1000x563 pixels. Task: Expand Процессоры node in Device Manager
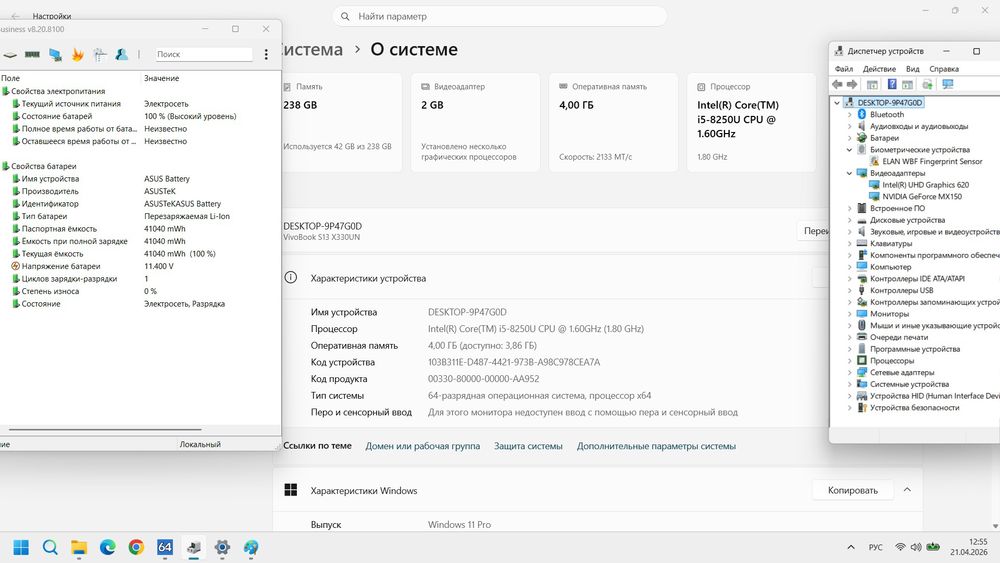point(849,361)
